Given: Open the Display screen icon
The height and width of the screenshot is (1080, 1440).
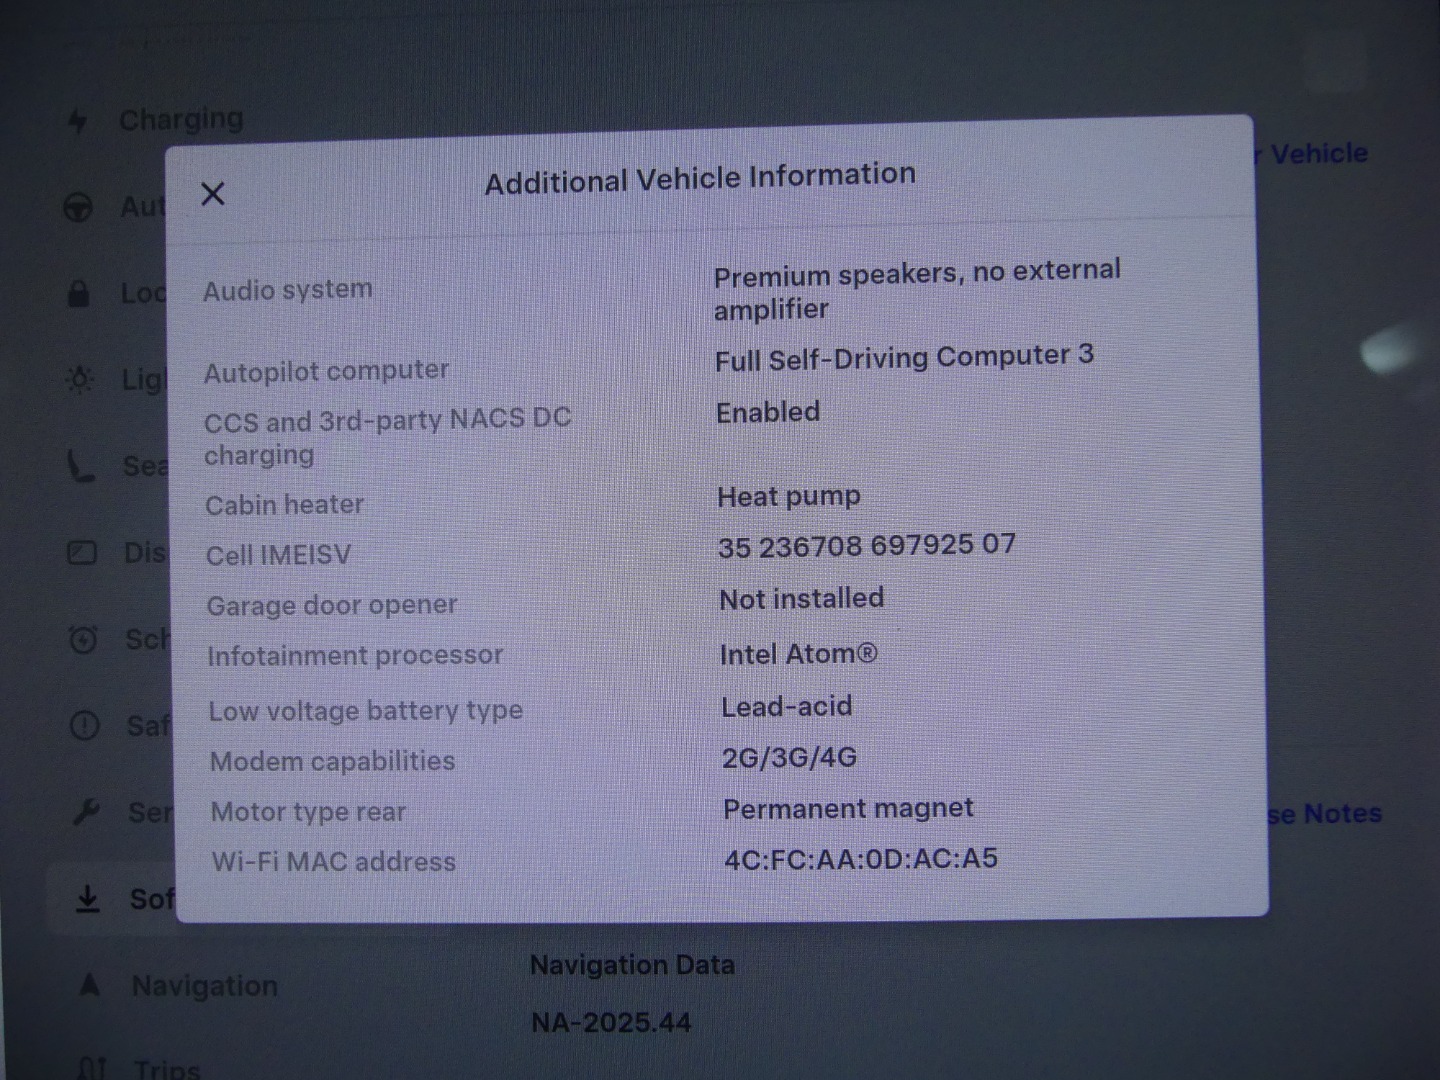Looking at the screenshot, I should click(82, 552).
